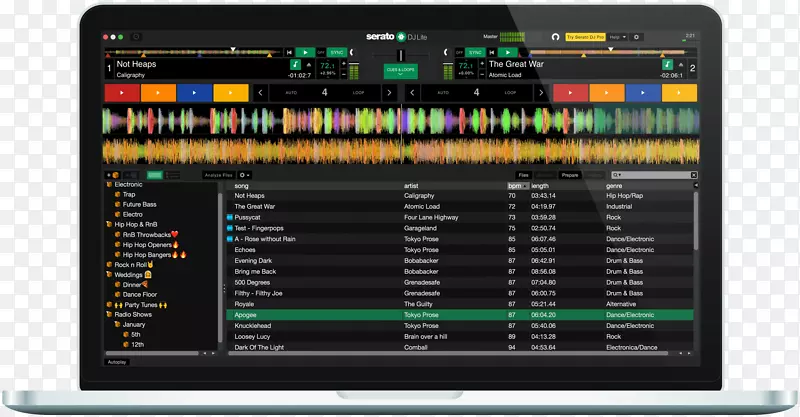Switch to the album art list view
Image resolution: width=800 pixels, height=417 pixels.
pyautogui.click(x=172, y=175)
